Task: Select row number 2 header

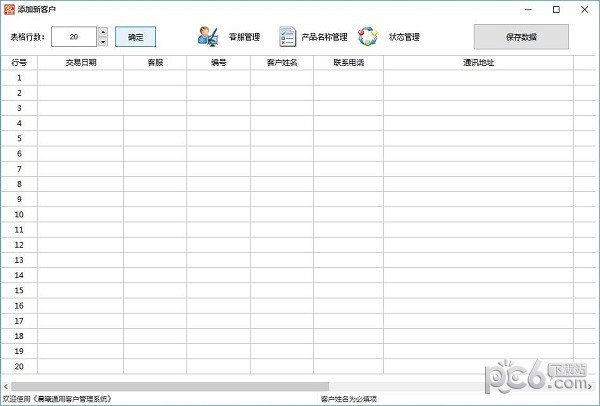Action: pyautogui.click(x=19, y=93)
